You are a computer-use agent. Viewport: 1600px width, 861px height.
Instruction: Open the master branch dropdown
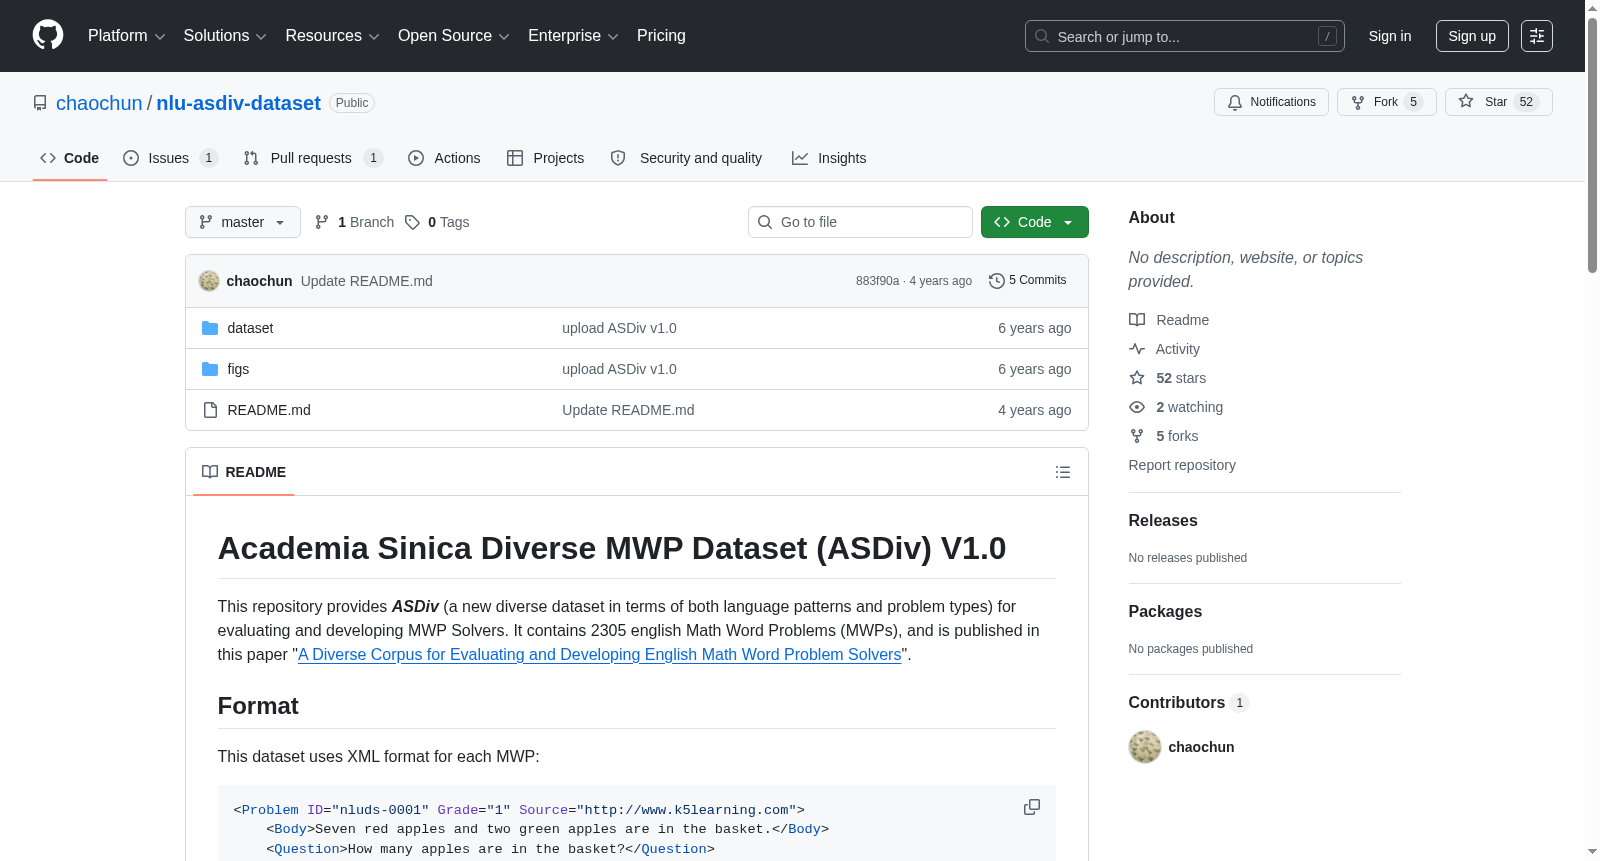(x=243, y=222)
